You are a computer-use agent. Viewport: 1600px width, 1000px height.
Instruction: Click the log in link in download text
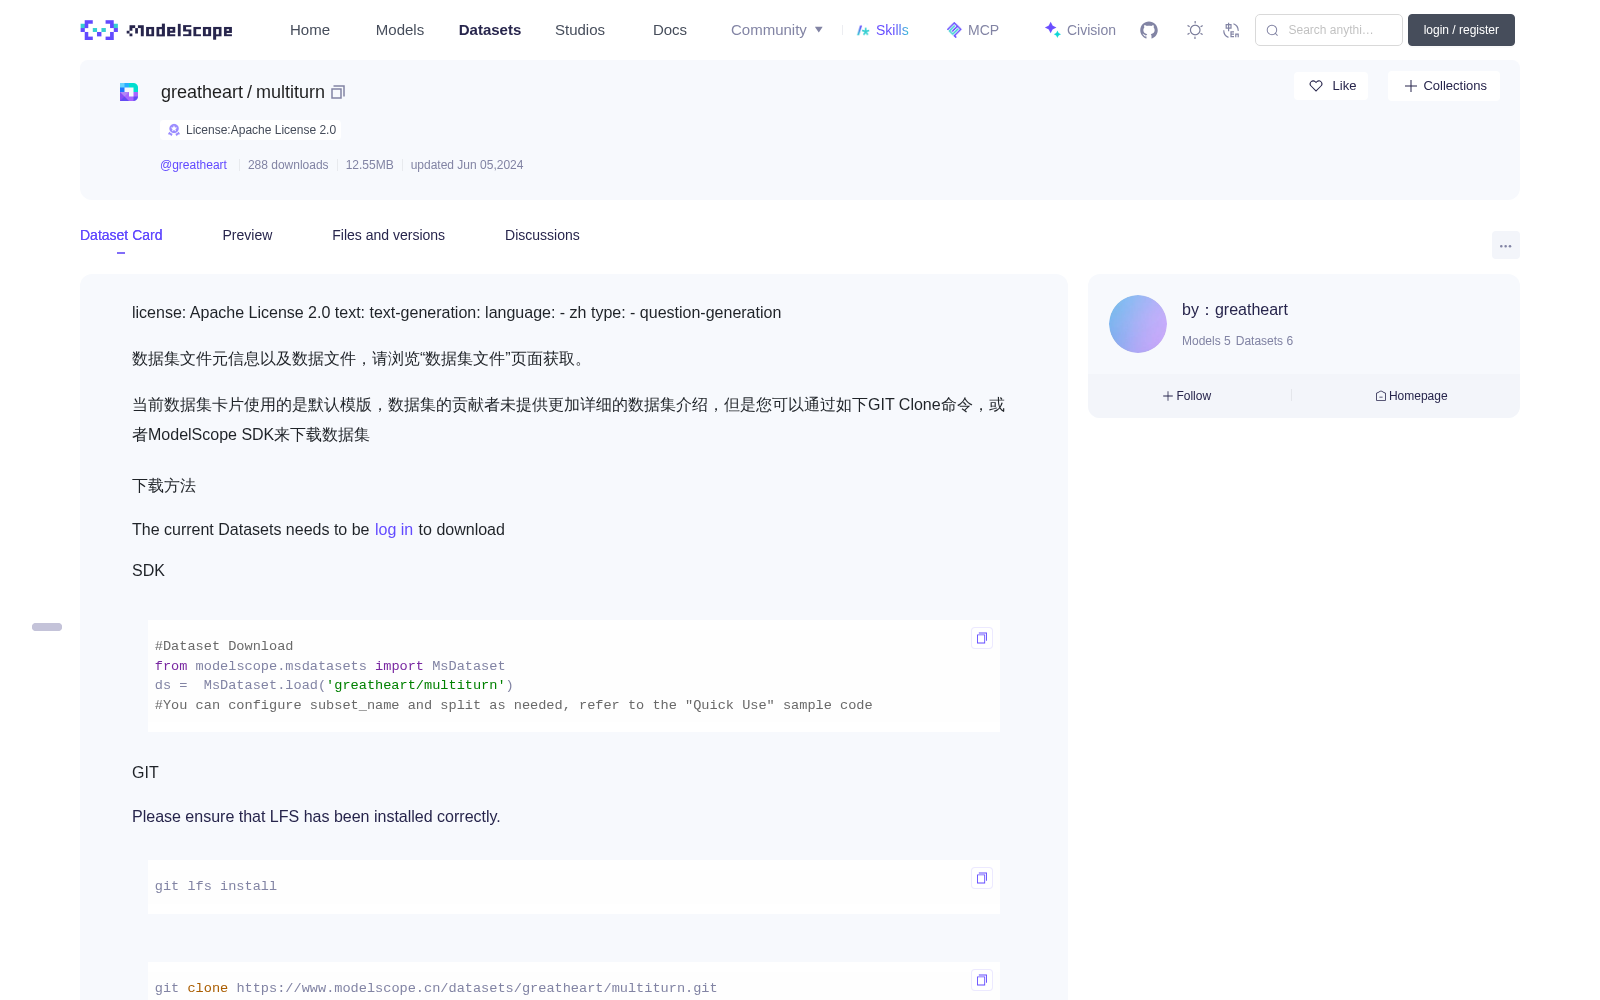394,530
